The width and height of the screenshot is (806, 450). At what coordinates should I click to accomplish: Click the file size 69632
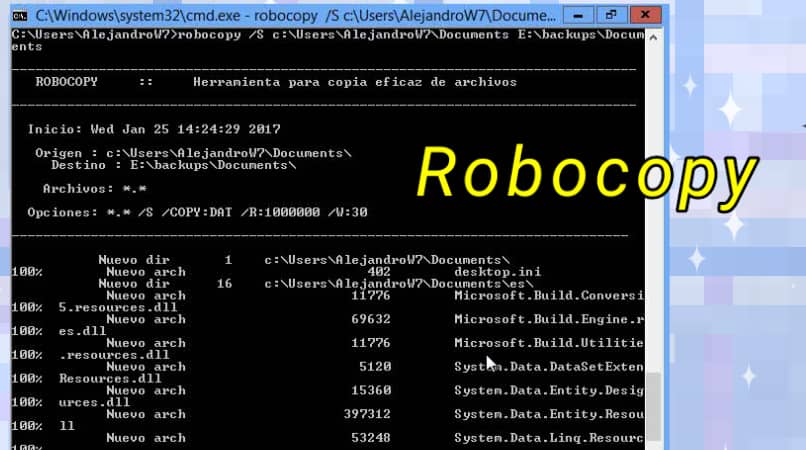tap(371, 319)
